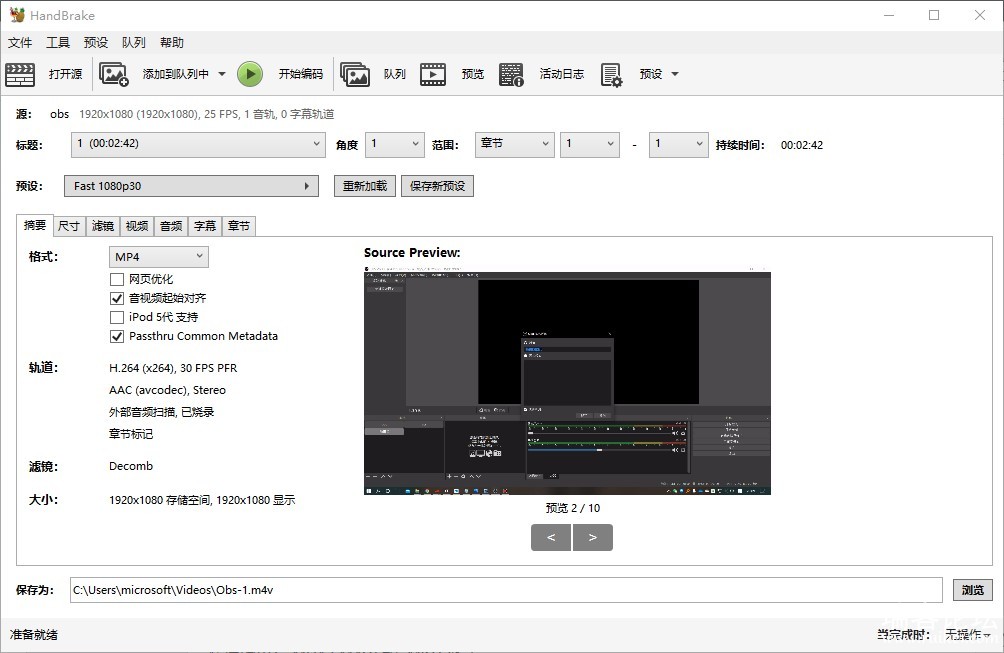Open the Queue images icon
Screen dimensions: 1004x653
tap(355, 74)
